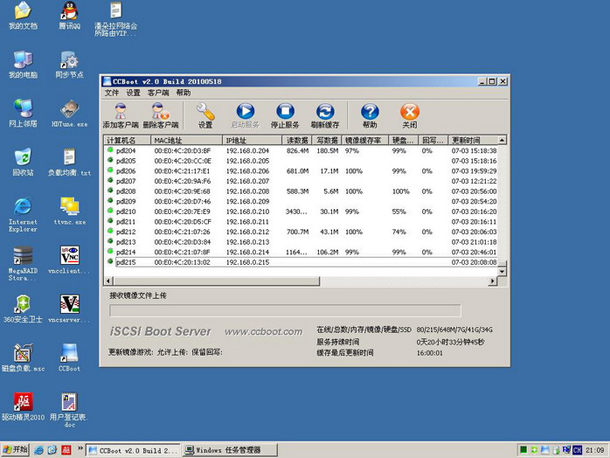Click the list's scroll down arrow
Viewport: 610px width, 458px height.
pos(502,271)
